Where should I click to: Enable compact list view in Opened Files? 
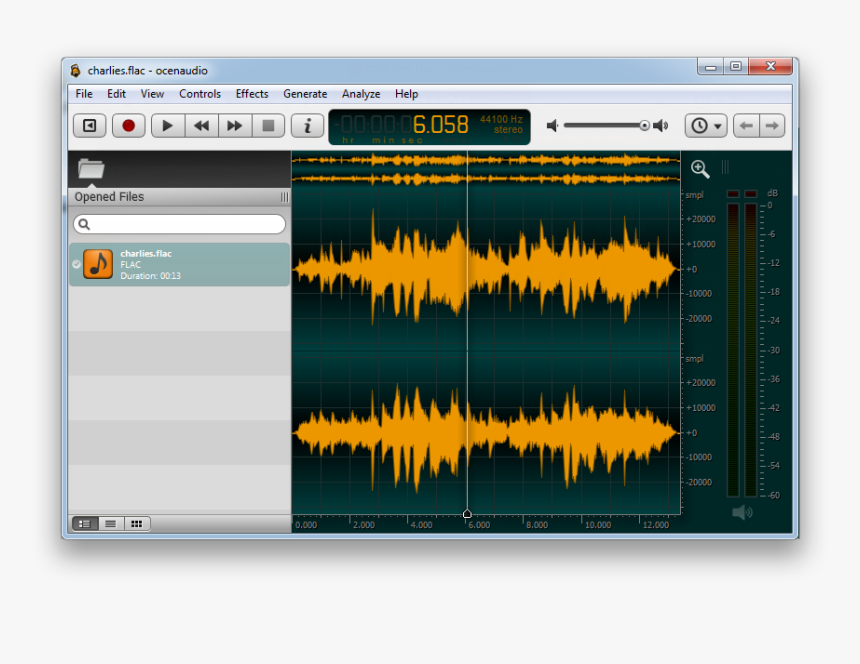[110, 523]
